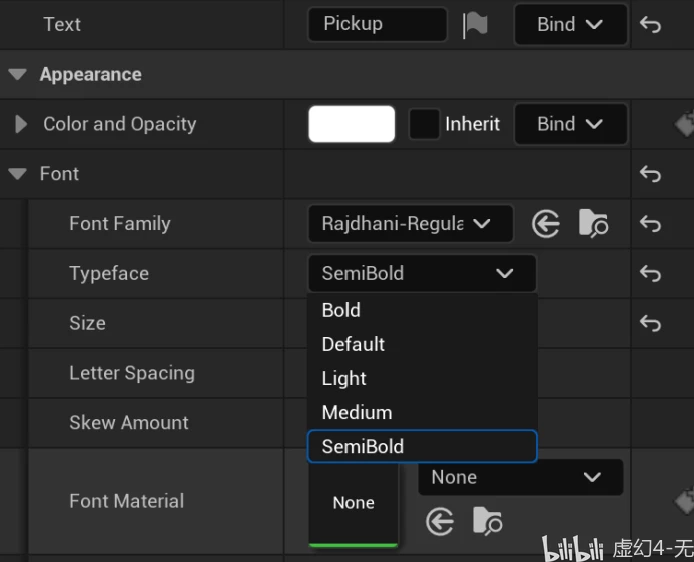Reset the Size property to default
This screenshot has width=694, height=562.
coord(650,323)
